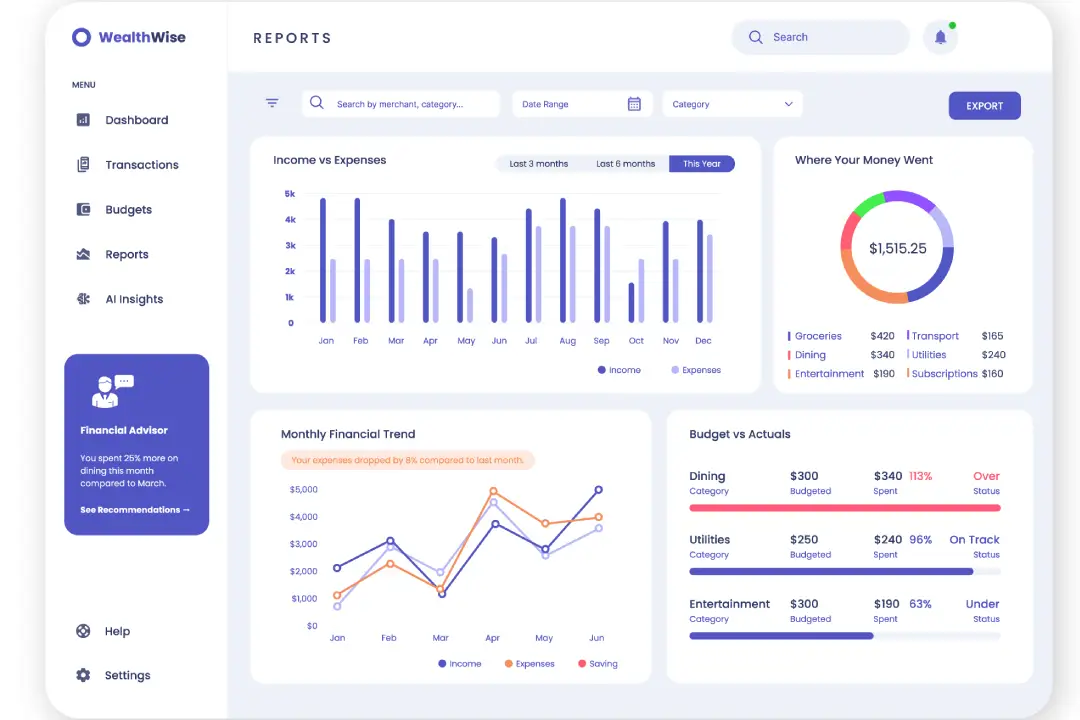Select the Budgets wallet icon
The image size is (1080, 720).
(x=83, y=210)
